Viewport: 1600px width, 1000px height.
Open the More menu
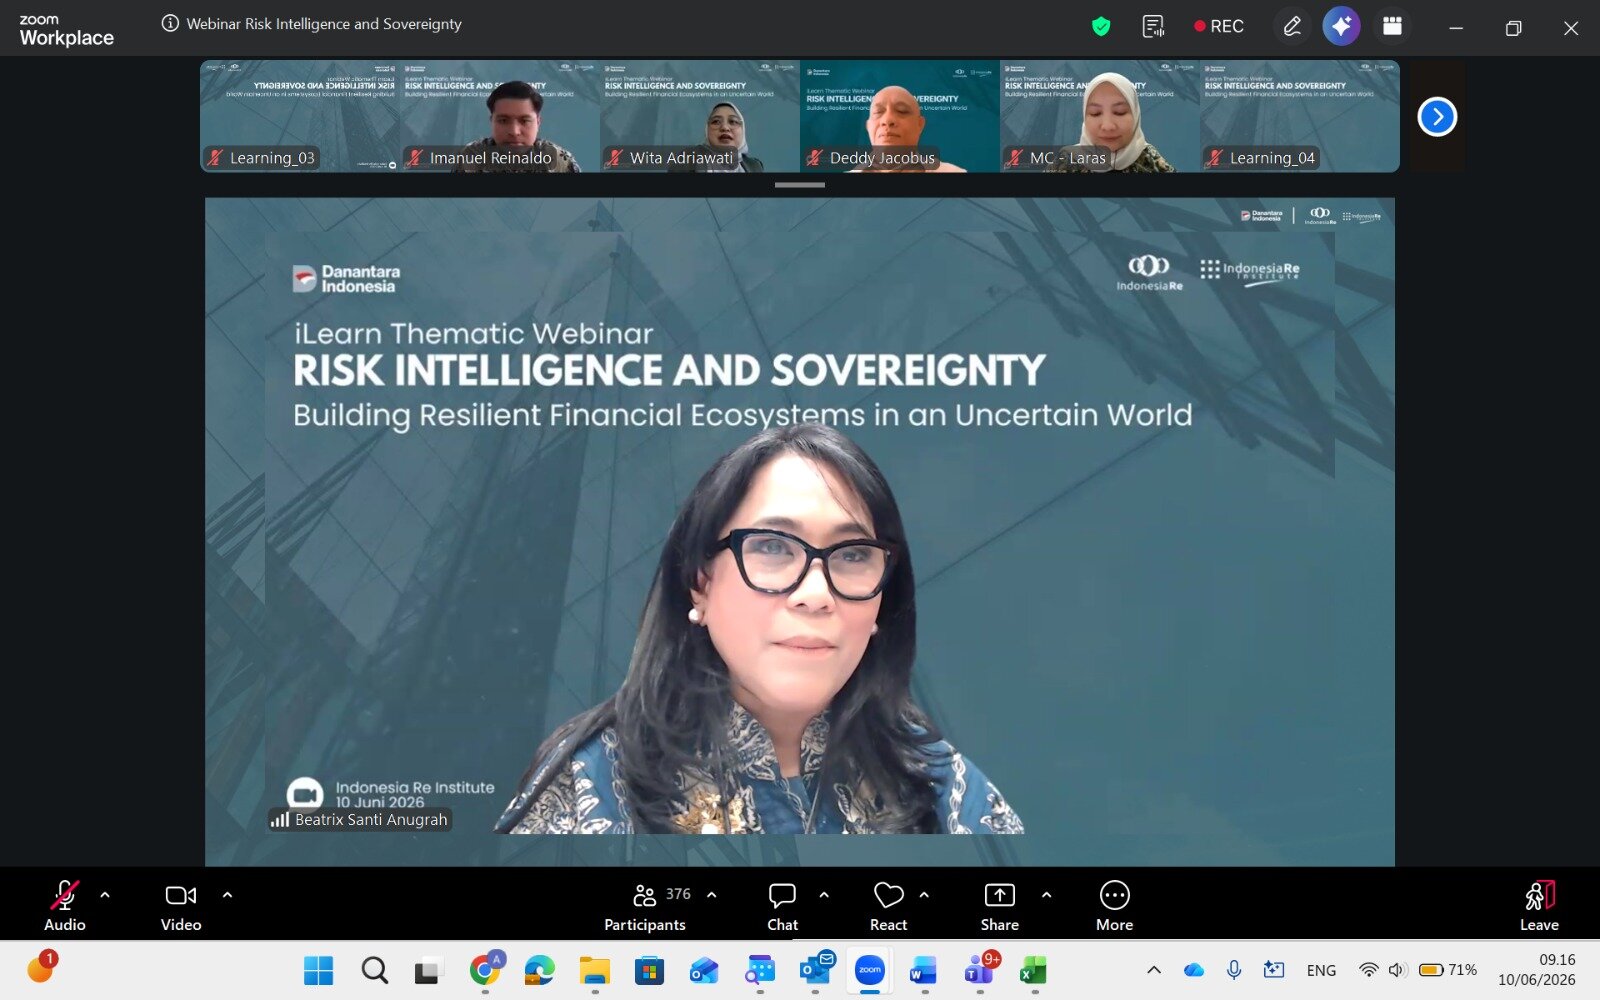[1114, 907]
